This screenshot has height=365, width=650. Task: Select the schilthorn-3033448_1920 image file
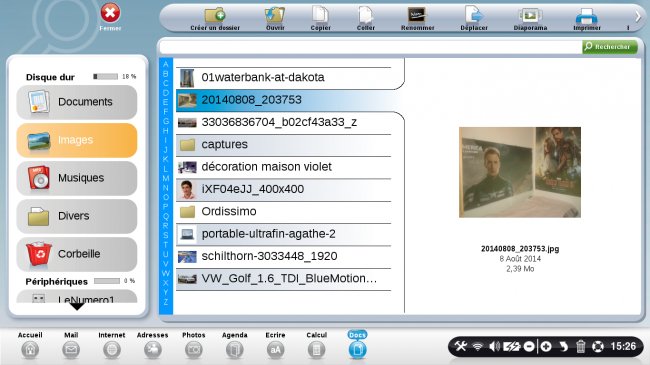point(284,256)
